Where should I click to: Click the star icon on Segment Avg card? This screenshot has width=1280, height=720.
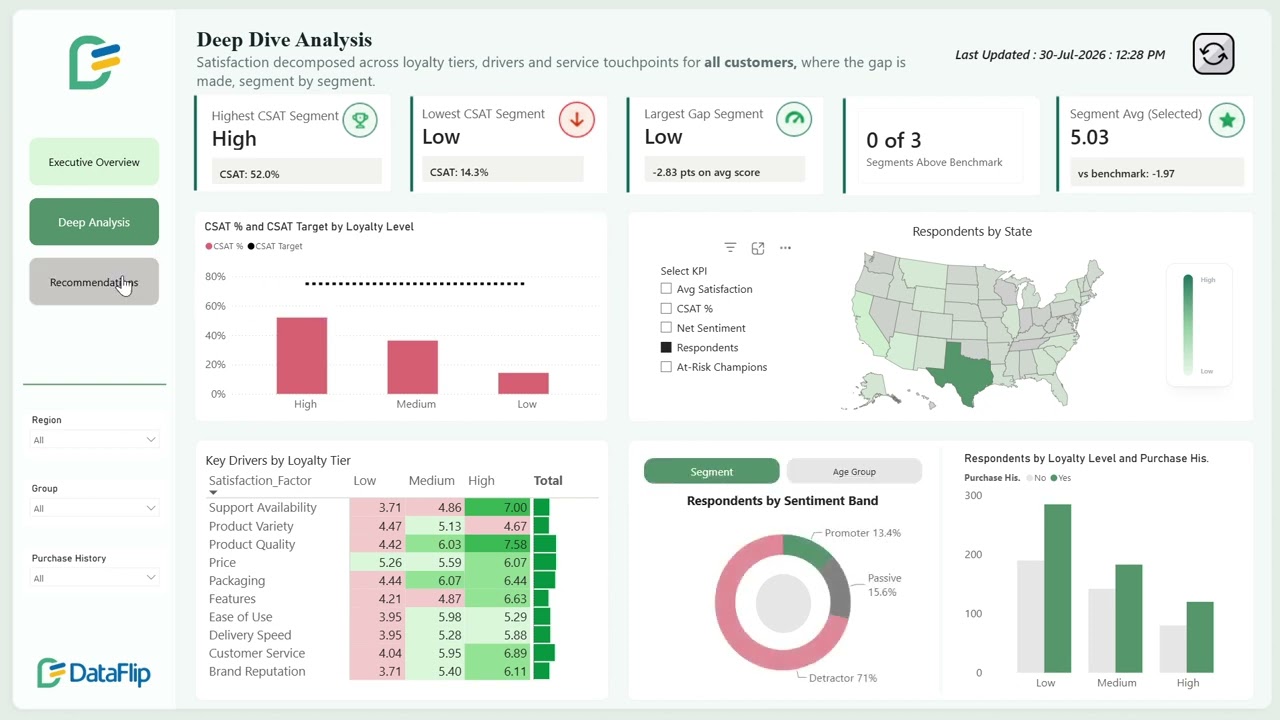click(x=1226, y=121)
